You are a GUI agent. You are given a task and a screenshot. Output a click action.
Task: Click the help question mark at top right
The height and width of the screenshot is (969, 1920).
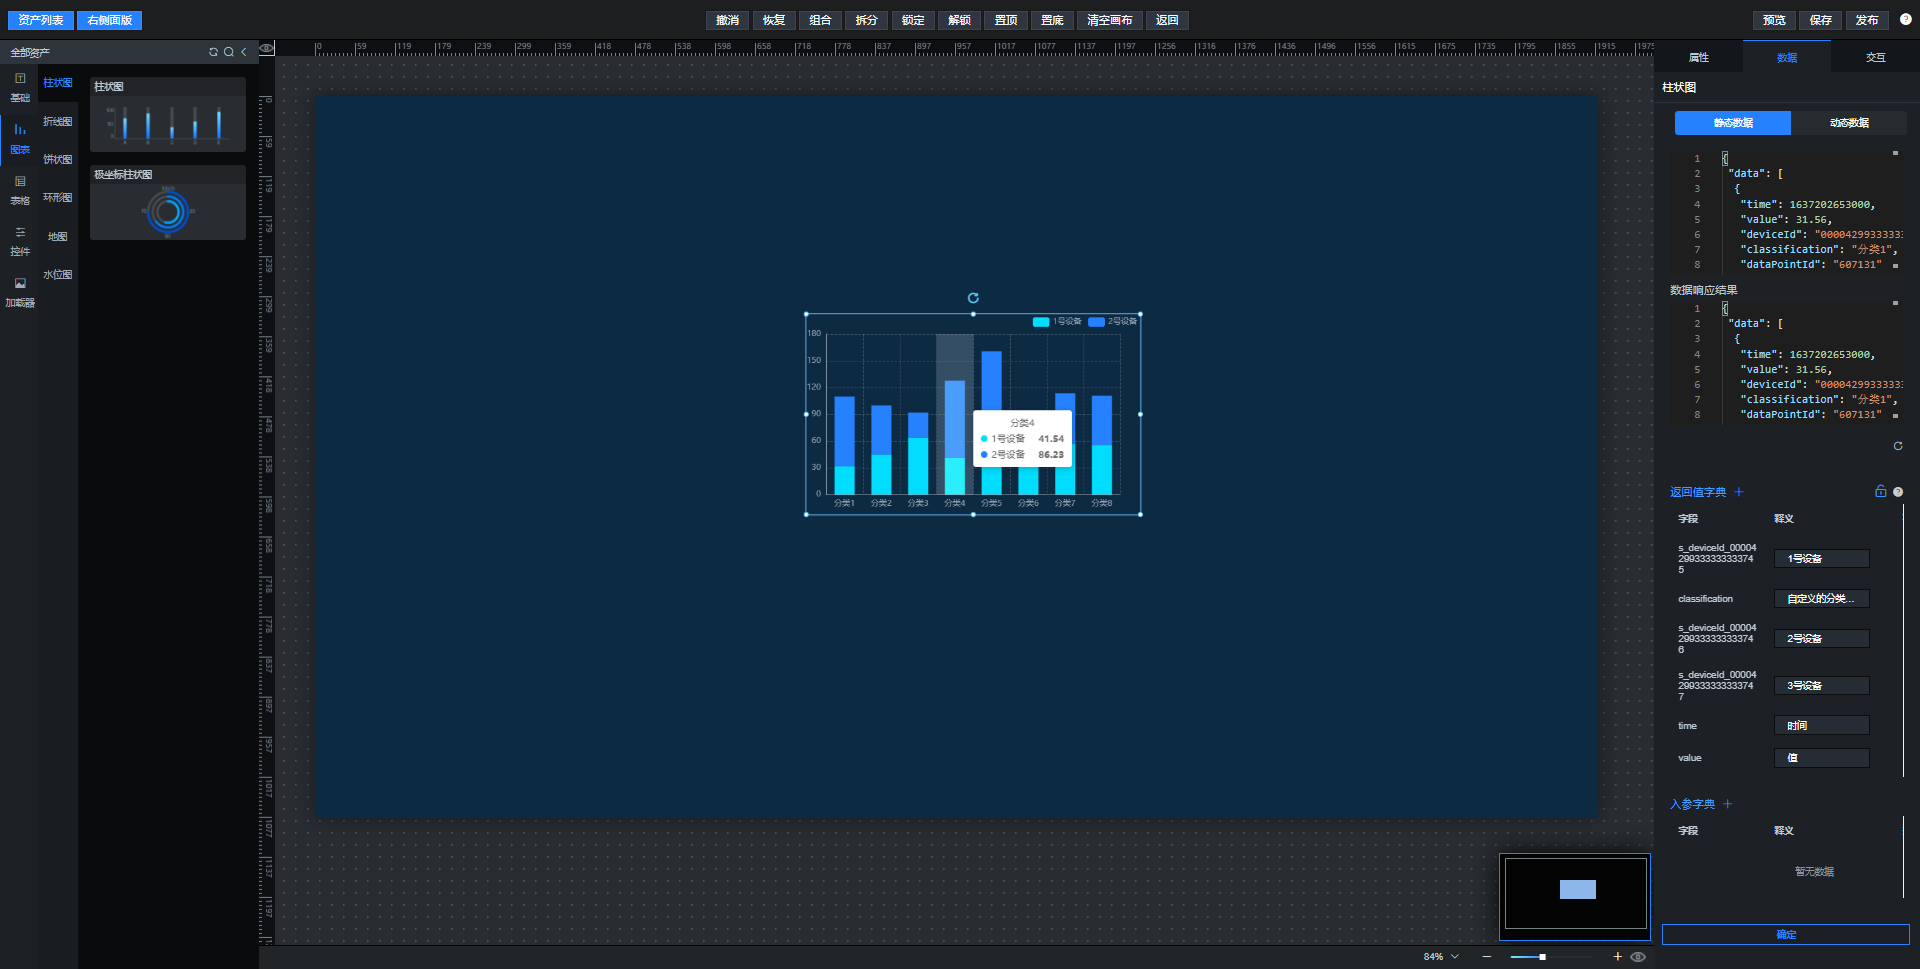point(1905,19)
